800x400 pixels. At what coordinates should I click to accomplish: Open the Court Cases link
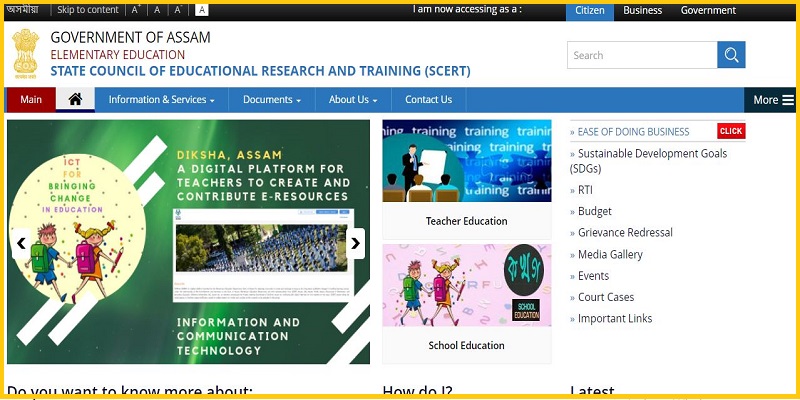pyautogui.click(x=606, y=297)
